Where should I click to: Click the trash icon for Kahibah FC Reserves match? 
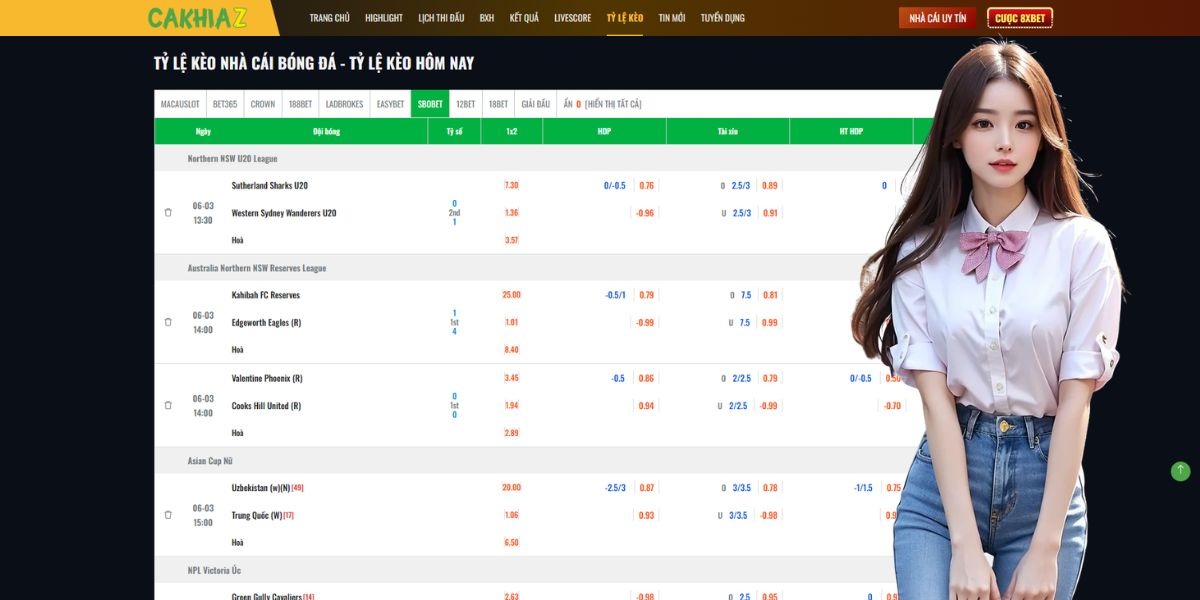pyautogui.click(x=168, y=322)
